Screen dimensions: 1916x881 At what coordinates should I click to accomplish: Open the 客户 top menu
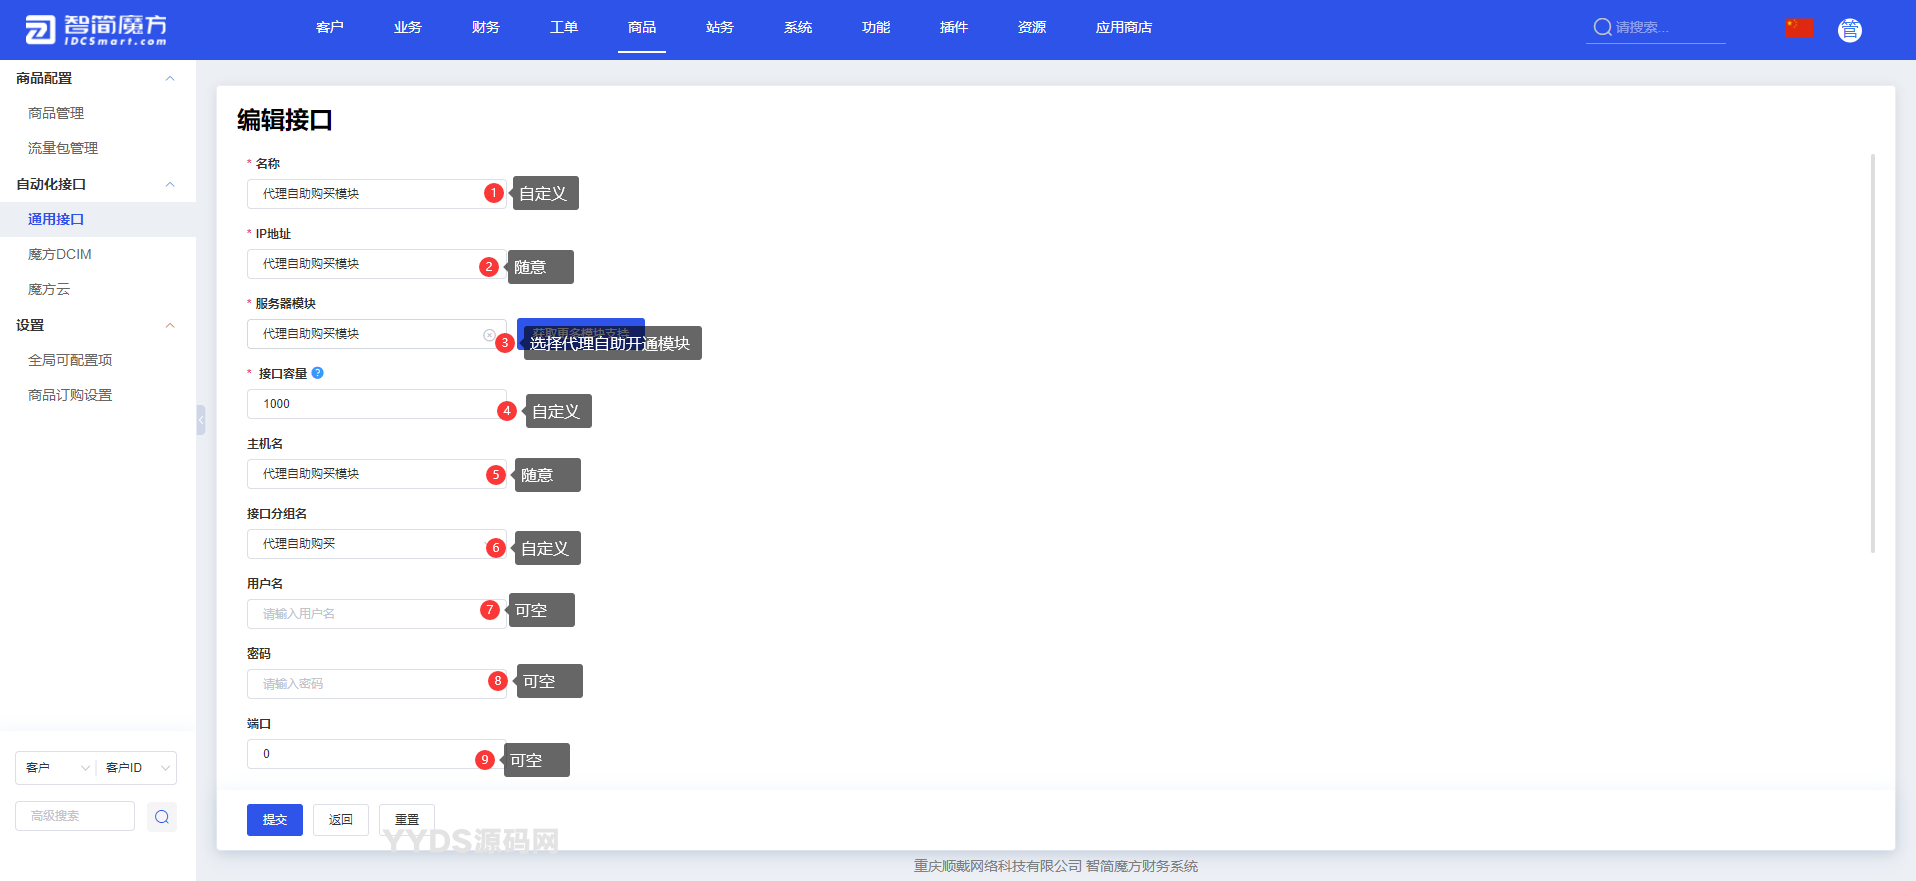(x=330, y=27)
